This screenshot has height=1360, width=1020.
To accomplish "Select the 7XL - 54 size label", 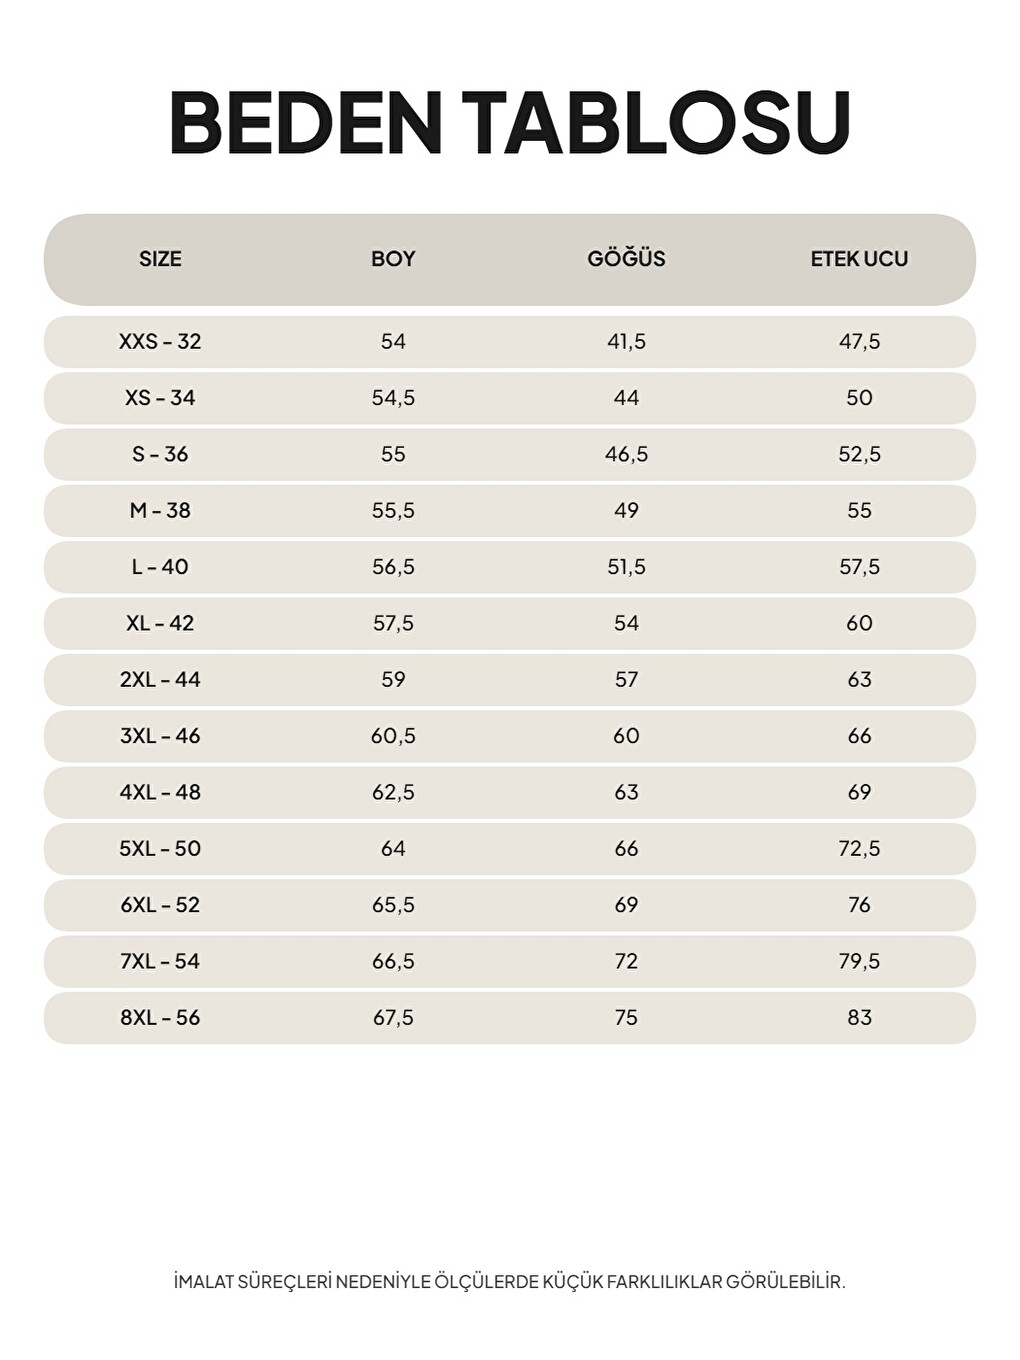I will tap(160, 961).
